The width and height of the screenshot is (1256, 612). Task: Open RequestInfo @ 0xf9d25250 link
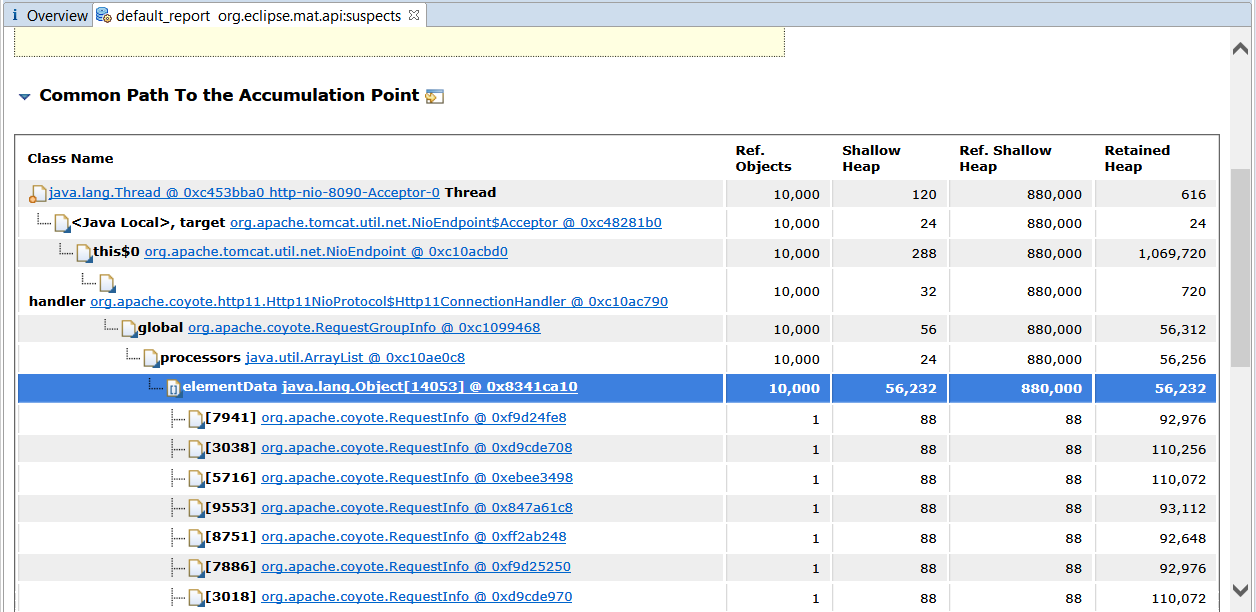click(x=416, y=566)
